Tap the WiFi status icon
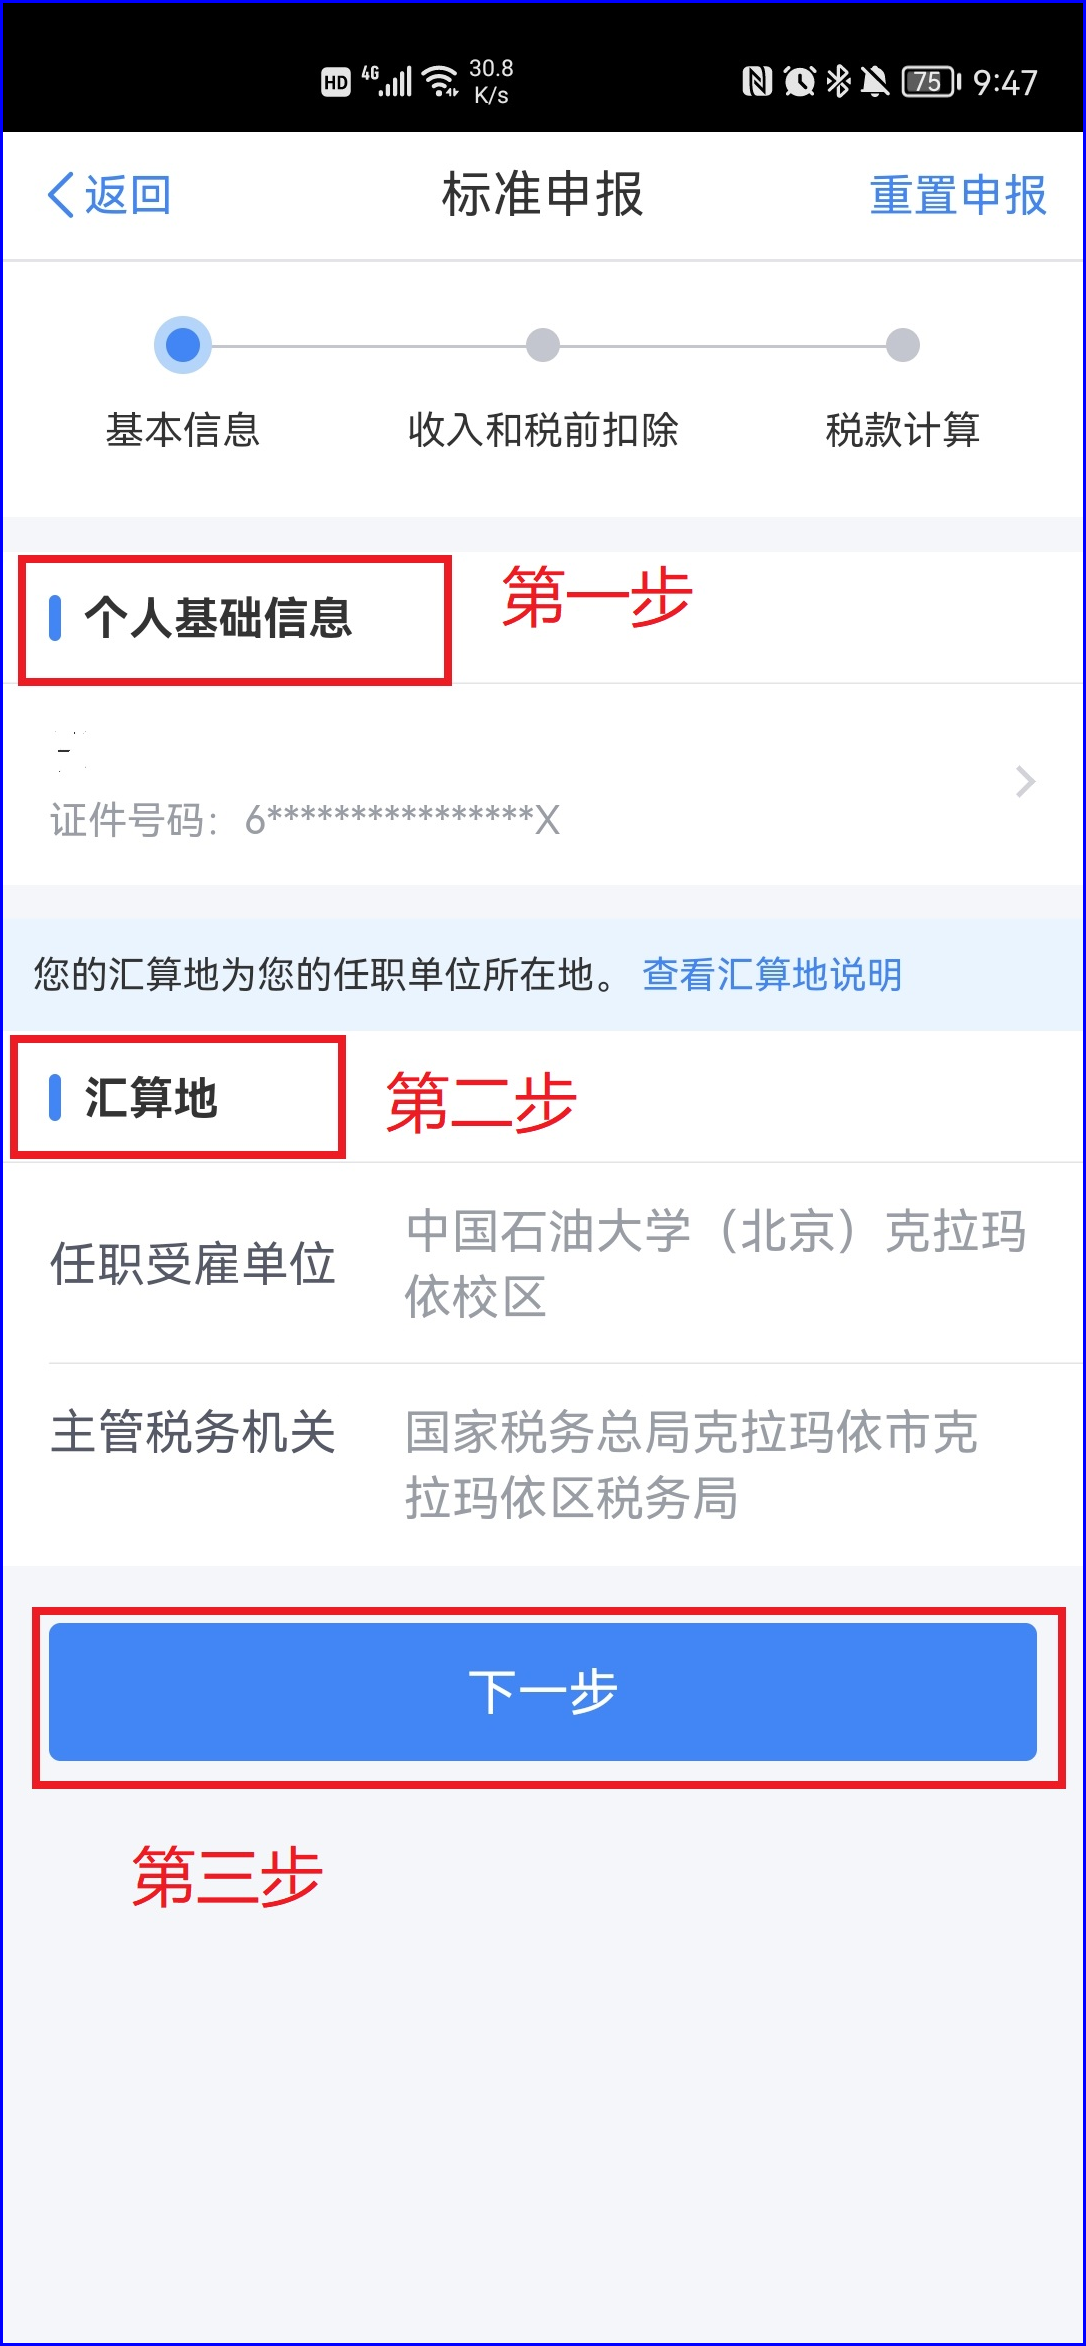The height and width of the screenshot is (2346, 1086). pos(441,81)
